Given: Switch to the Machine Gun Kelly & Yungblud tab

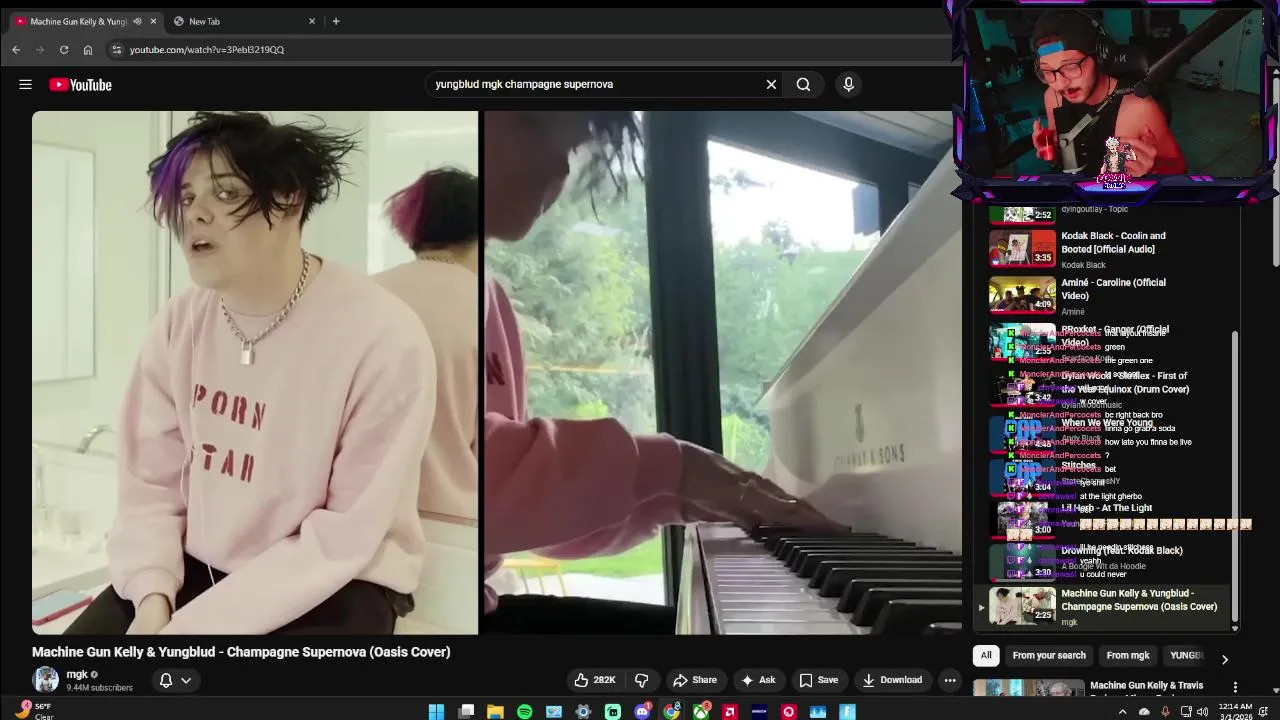Looking at the screenshot, I should coord(78,21).
